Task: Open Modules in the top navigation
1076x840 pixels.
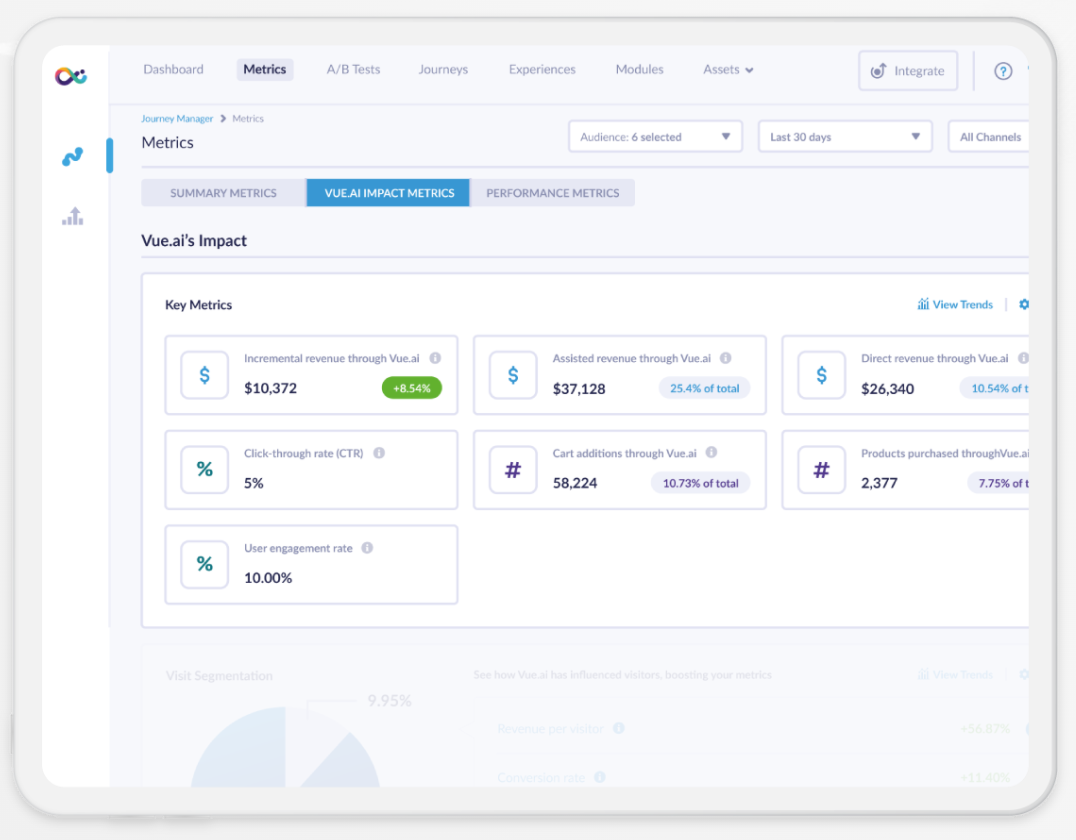Action: tap(640, 69)
